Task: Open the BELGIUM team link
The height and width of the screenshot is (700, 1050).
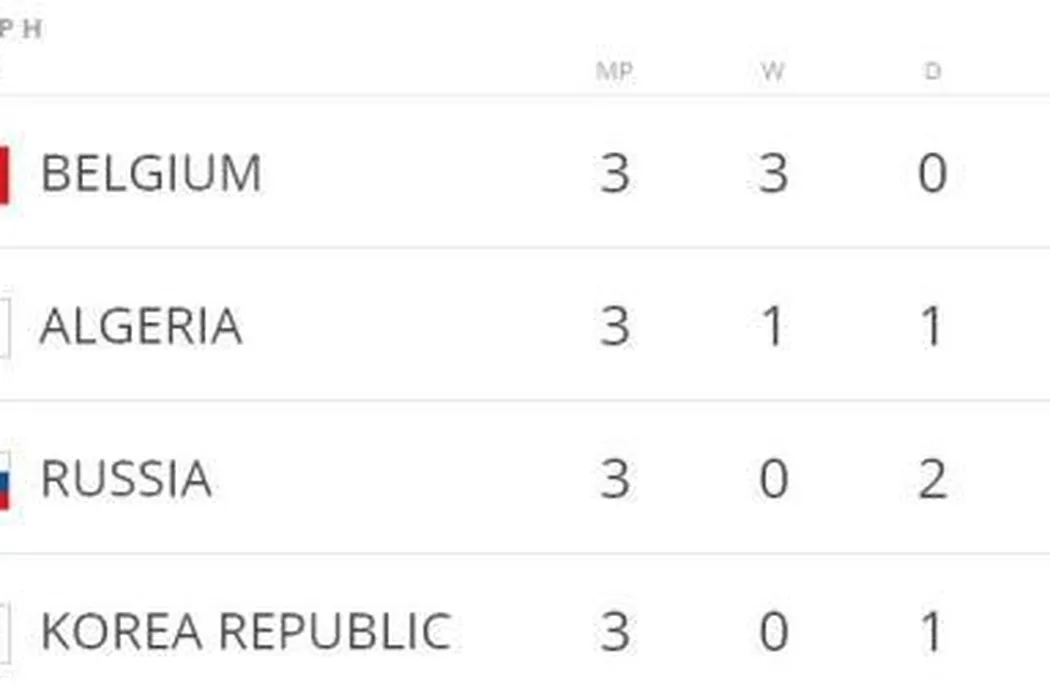Action: [x=151, y=174]
